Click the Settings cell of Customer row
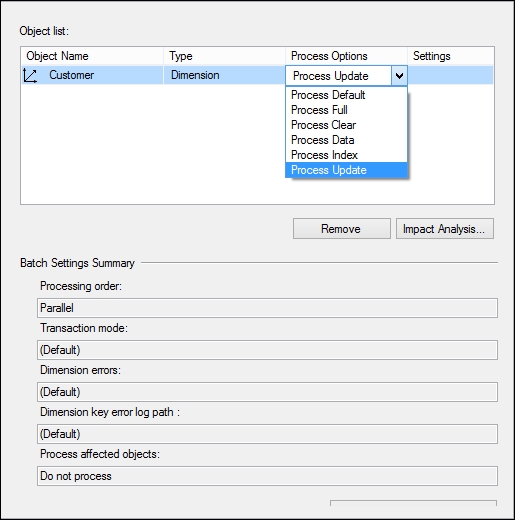515x520 pixels. click(x=450, y=75)
